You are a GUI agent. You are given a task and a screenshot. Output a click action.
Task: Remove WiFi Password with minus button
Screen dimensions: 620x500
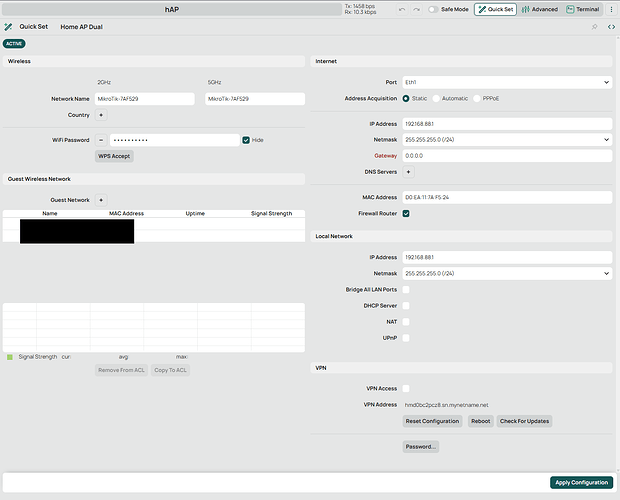tap(101, 140)
